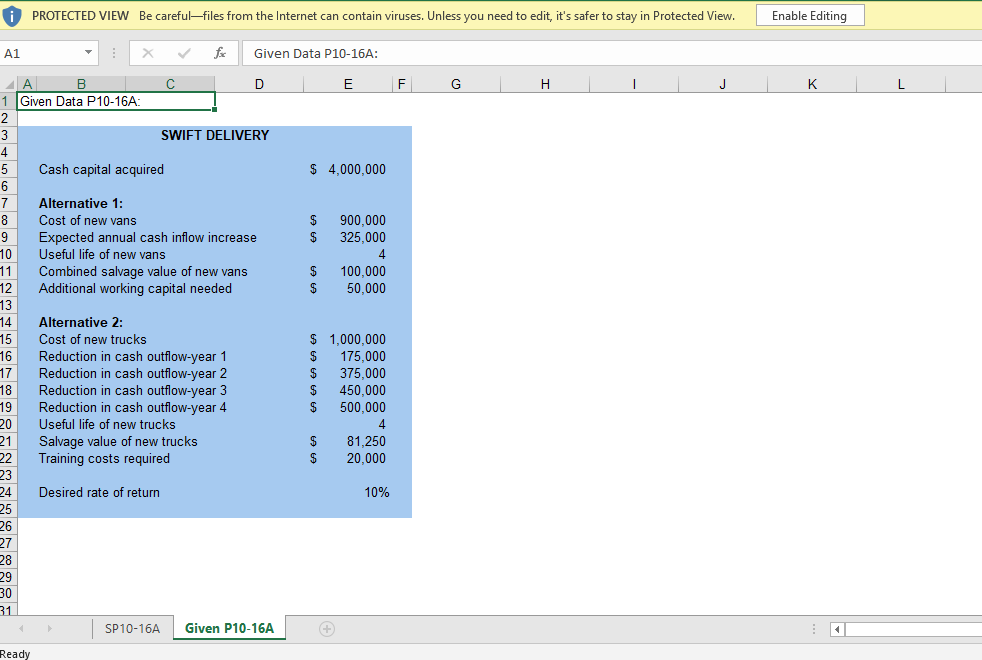Click Reduction in cash outflow-year 2 label
Screen dimensions: 982x660
pyautogui.click(x=133, y=373)
